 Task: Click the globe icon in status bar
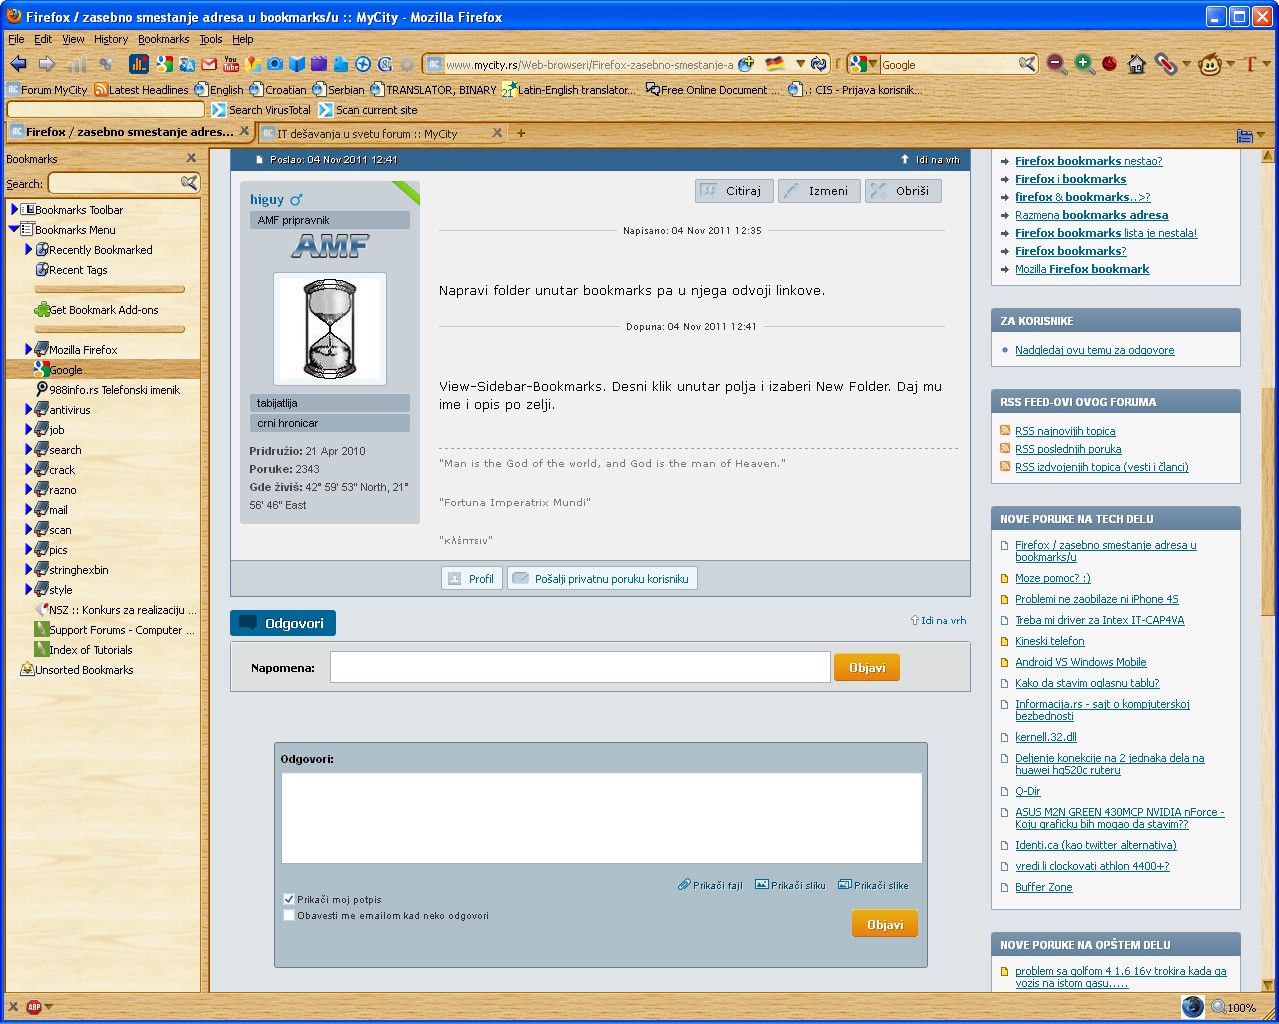1192,1006
